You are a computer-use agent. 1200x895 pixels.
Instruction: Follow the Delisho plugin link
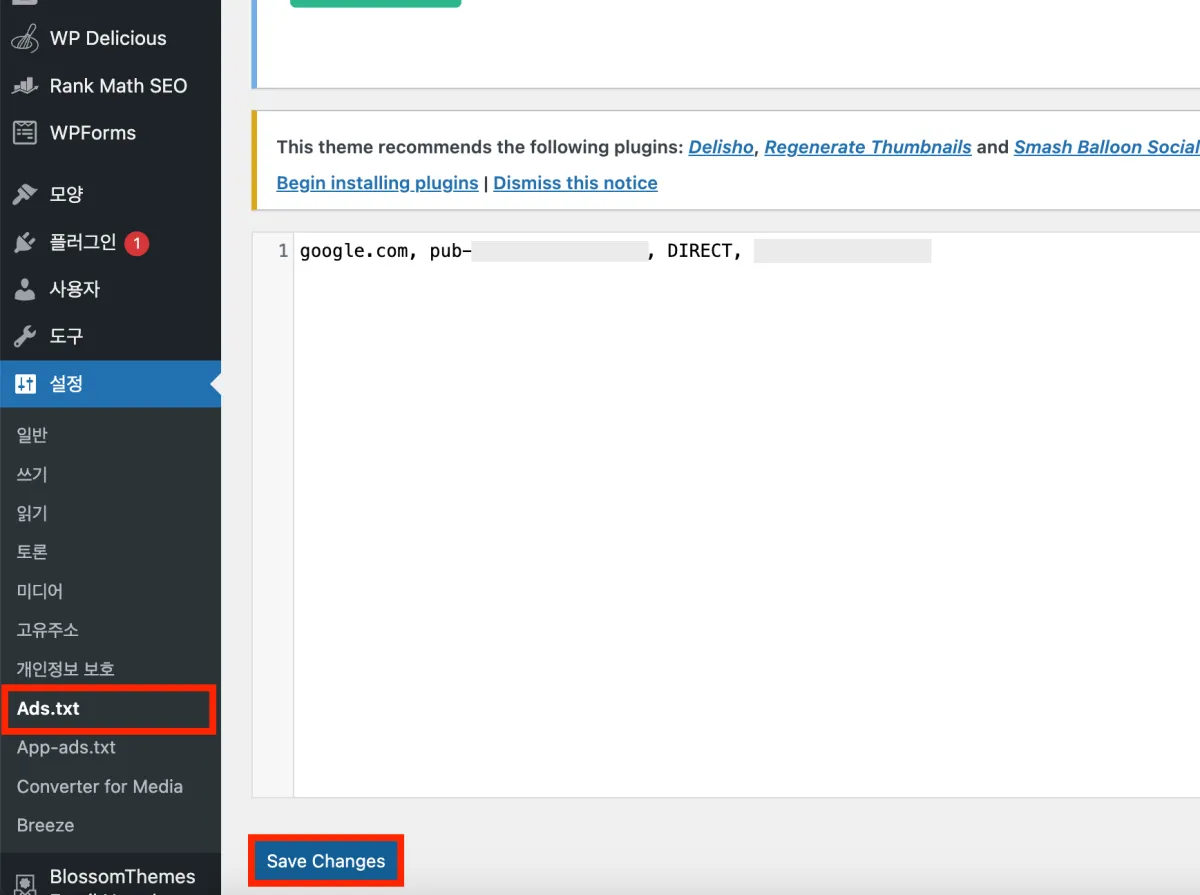click(721, 147)
